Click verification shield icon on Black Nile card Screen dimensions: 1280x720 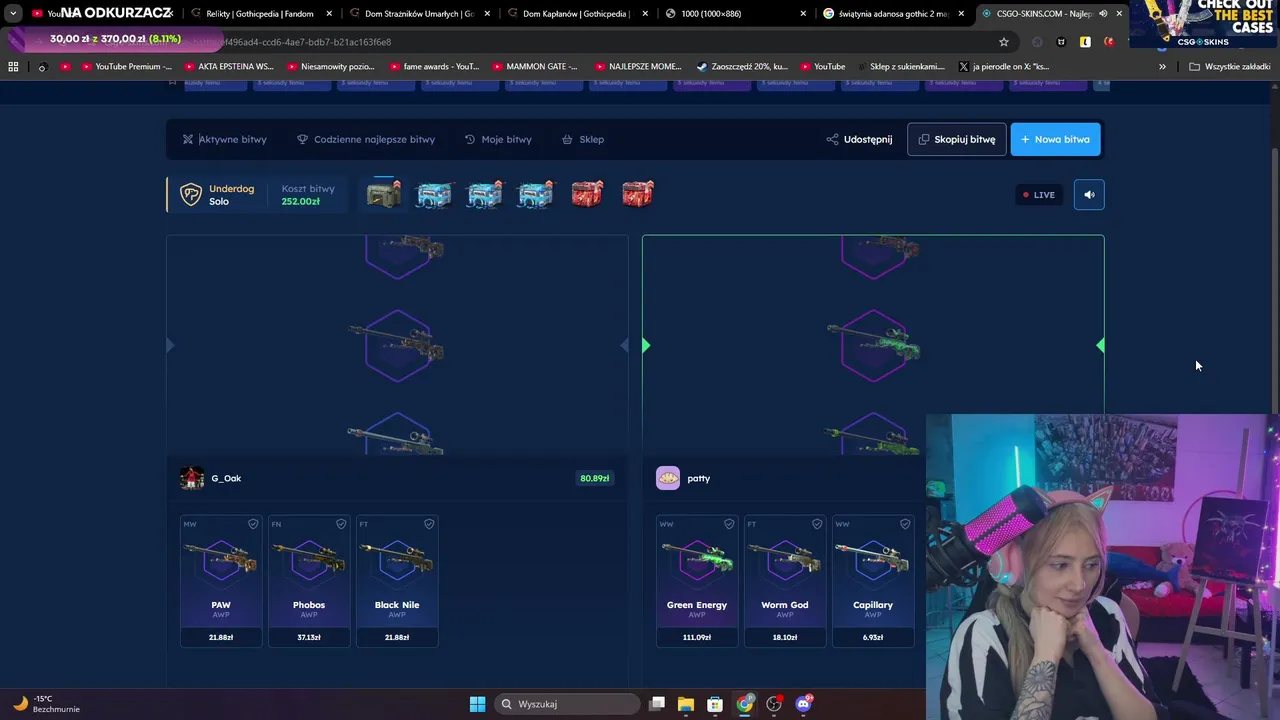point(429,524)
